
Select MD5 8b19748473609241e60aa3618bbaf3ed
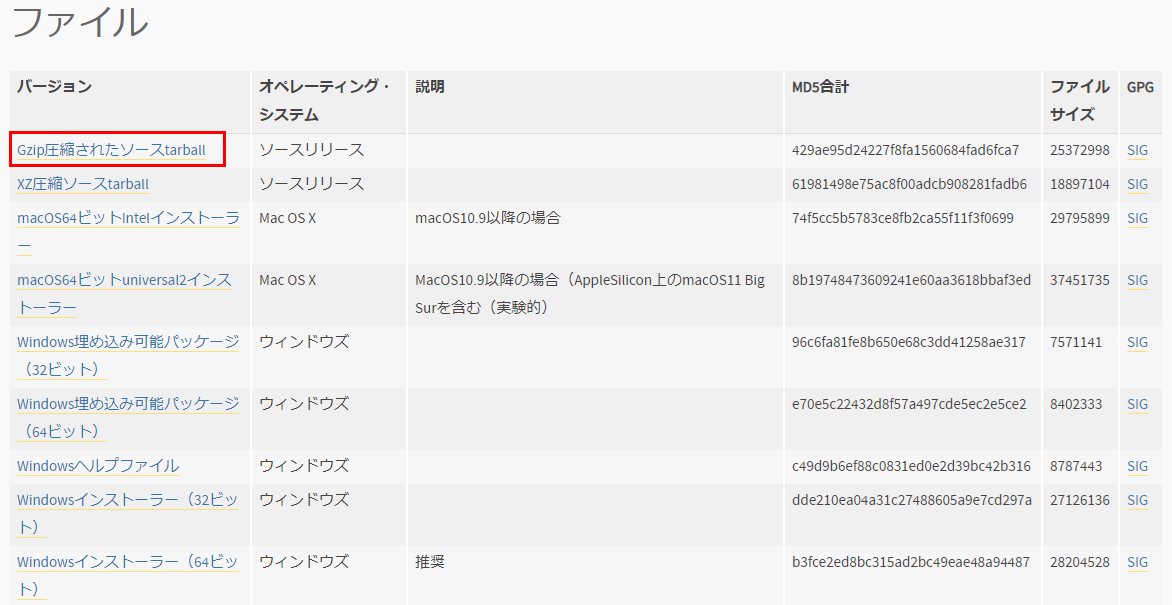912,280
